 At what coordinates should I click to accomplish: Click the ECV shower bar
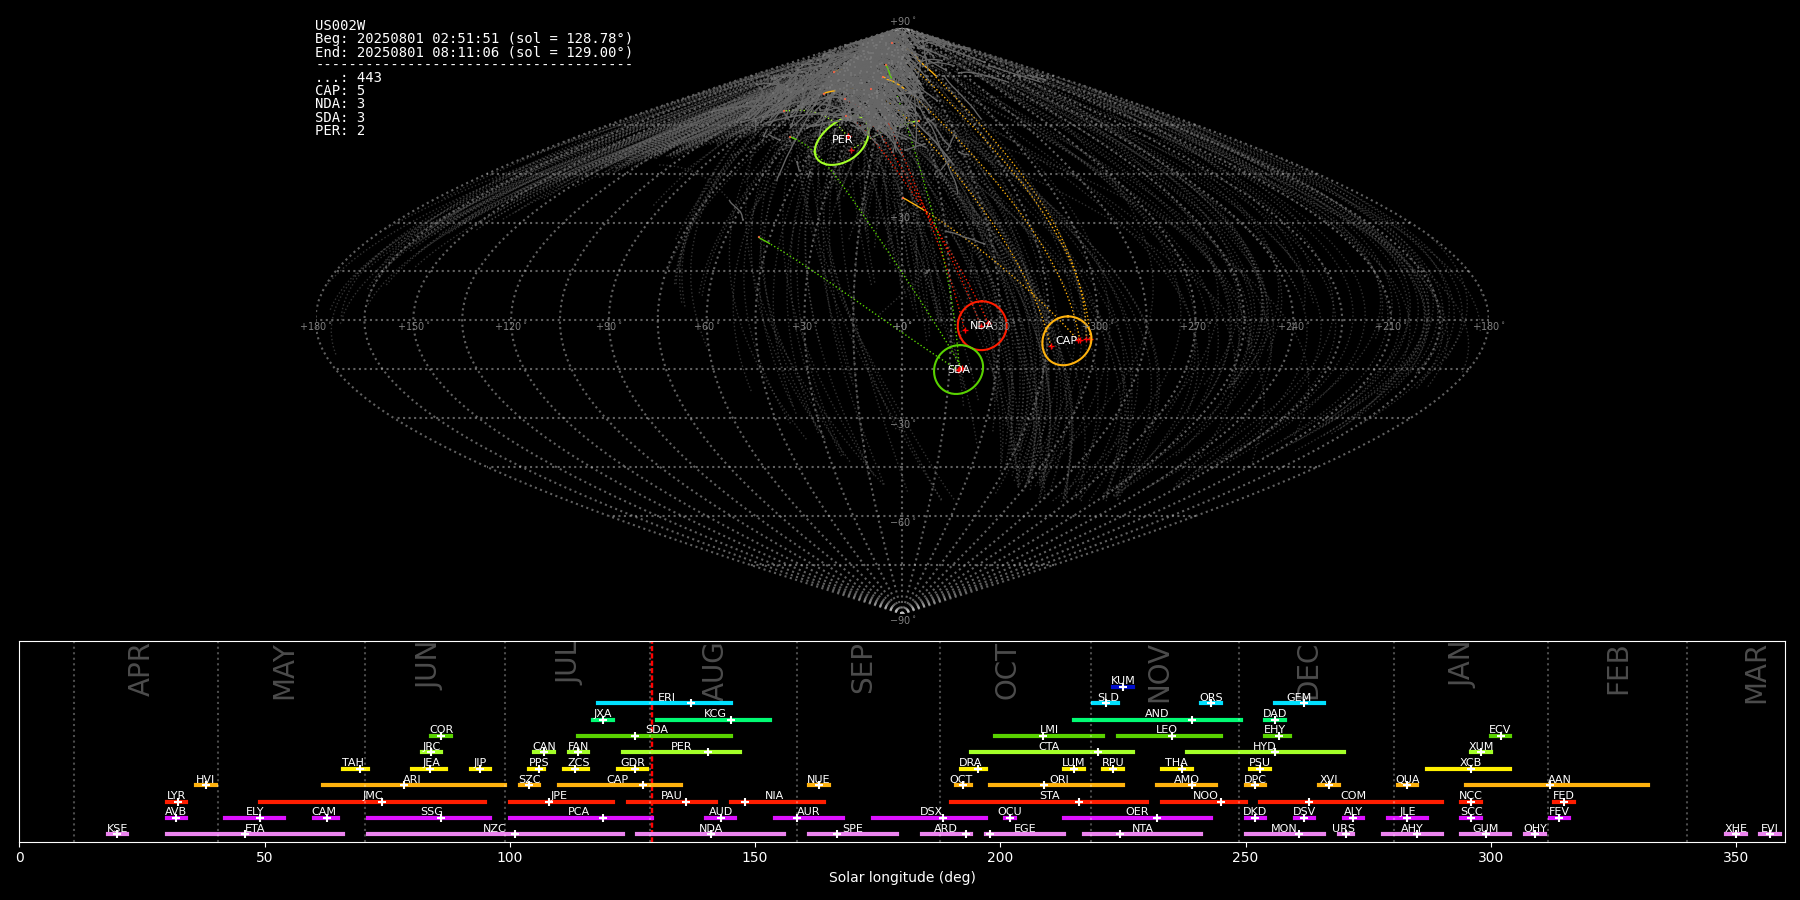click(1500, 736)
